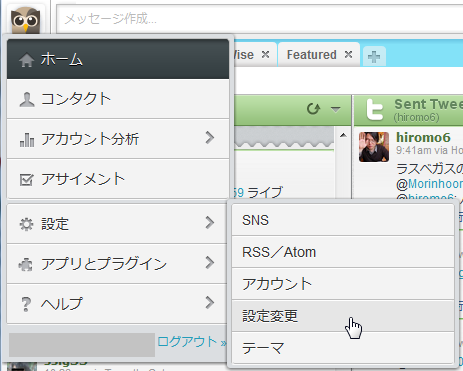Click the checkbox icon beside アサイメント
The width and height of the screenshot is (463, 371).
26,180
